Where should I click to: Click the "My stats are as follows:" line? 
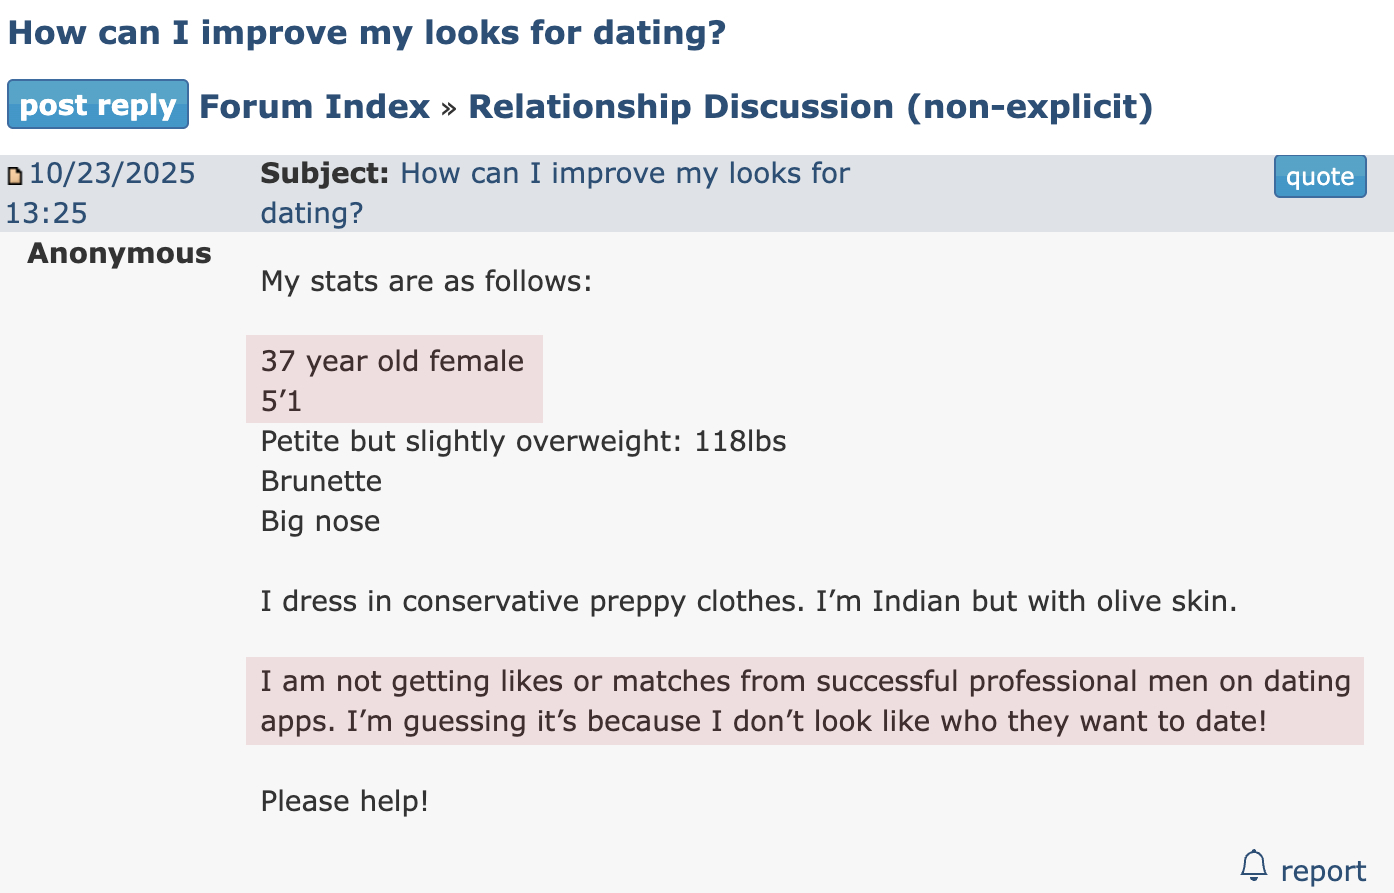(426, 281)
